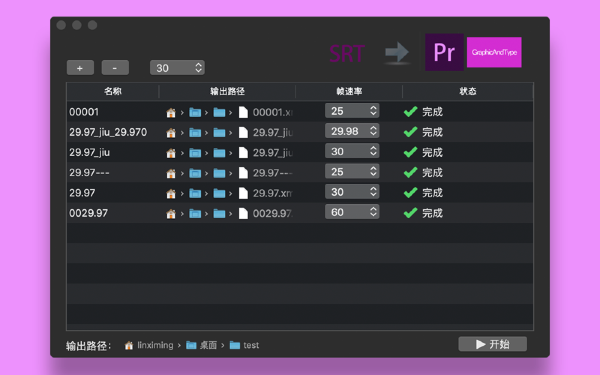Click second folder icon in row 00001 path
This screenshot has height=375, width=600.
(x=219, y=112)
